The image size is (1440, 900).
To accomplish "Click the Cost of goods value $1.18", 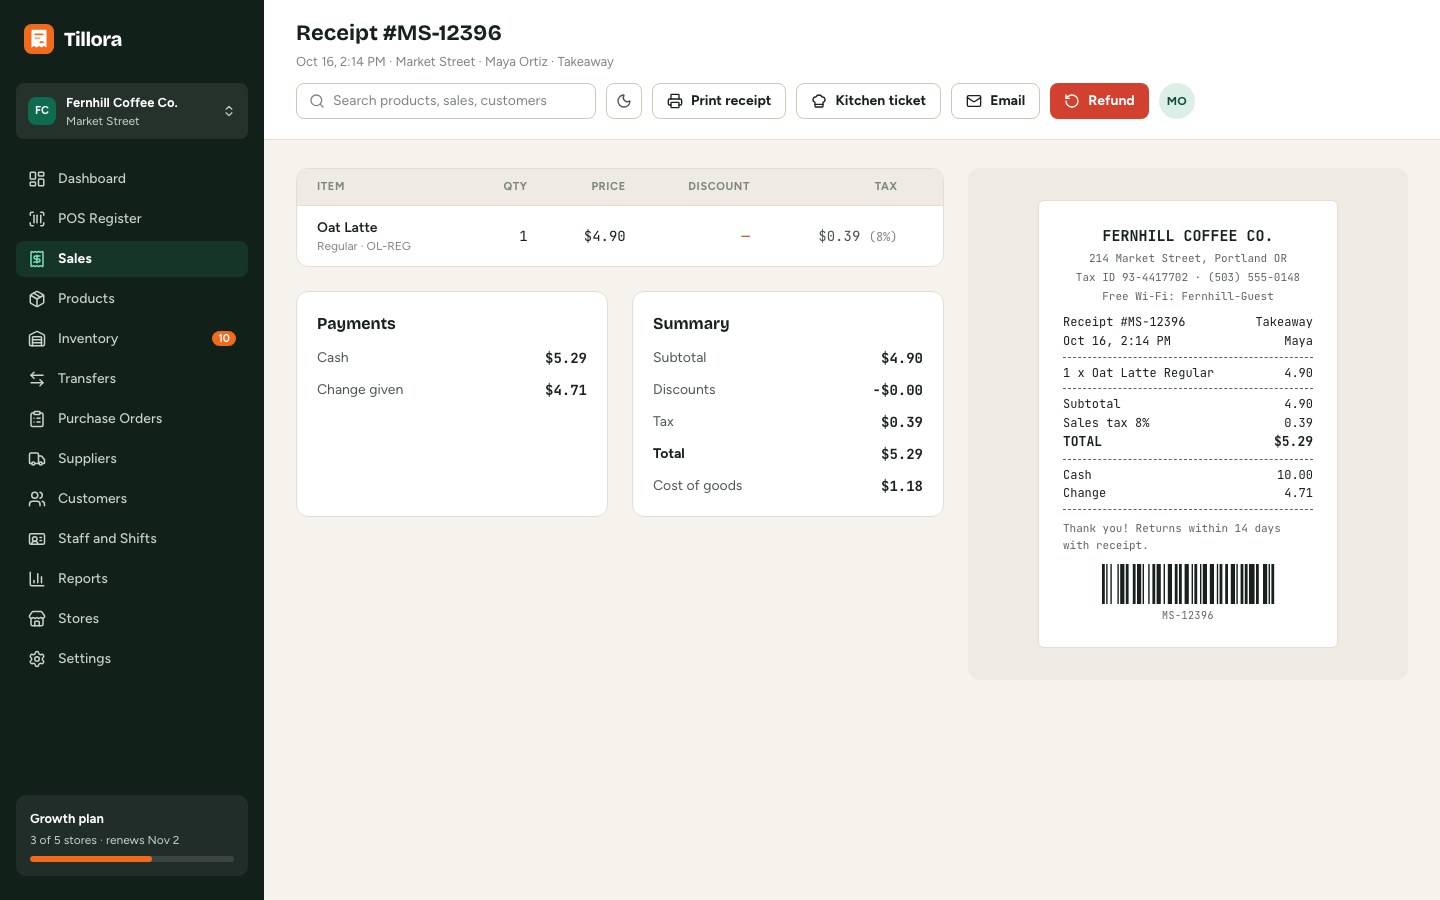I will pyautogui.click(x=901, y=486).
